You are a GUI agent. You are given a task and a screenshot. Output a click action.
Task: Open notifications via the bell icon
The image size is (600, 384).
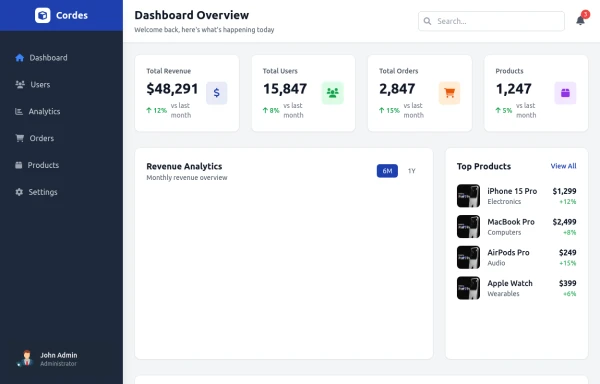click(580, 21)
